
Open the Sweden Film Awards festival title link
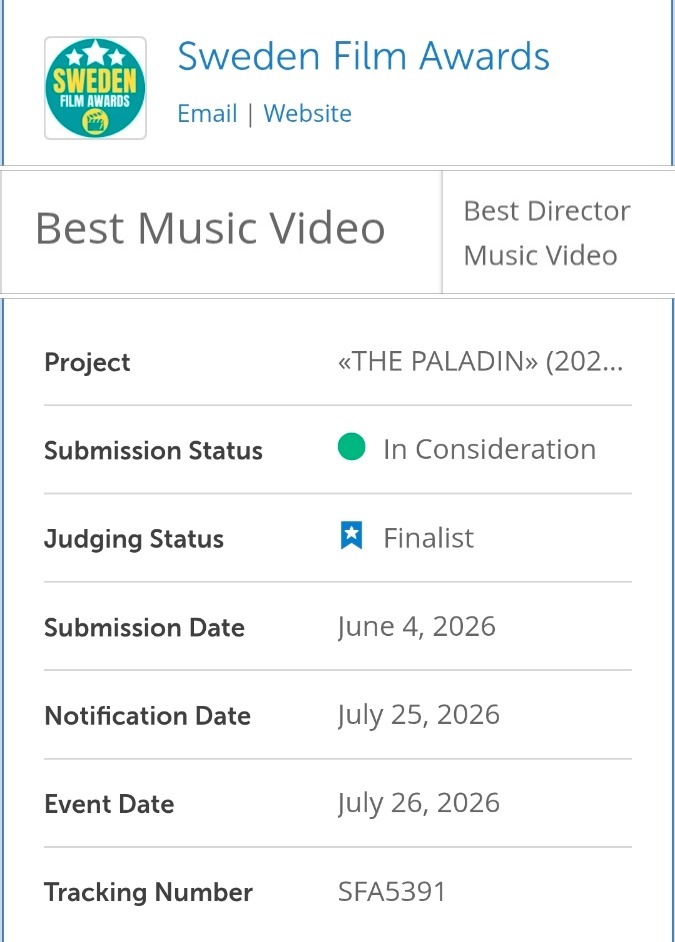click(363, 56)
